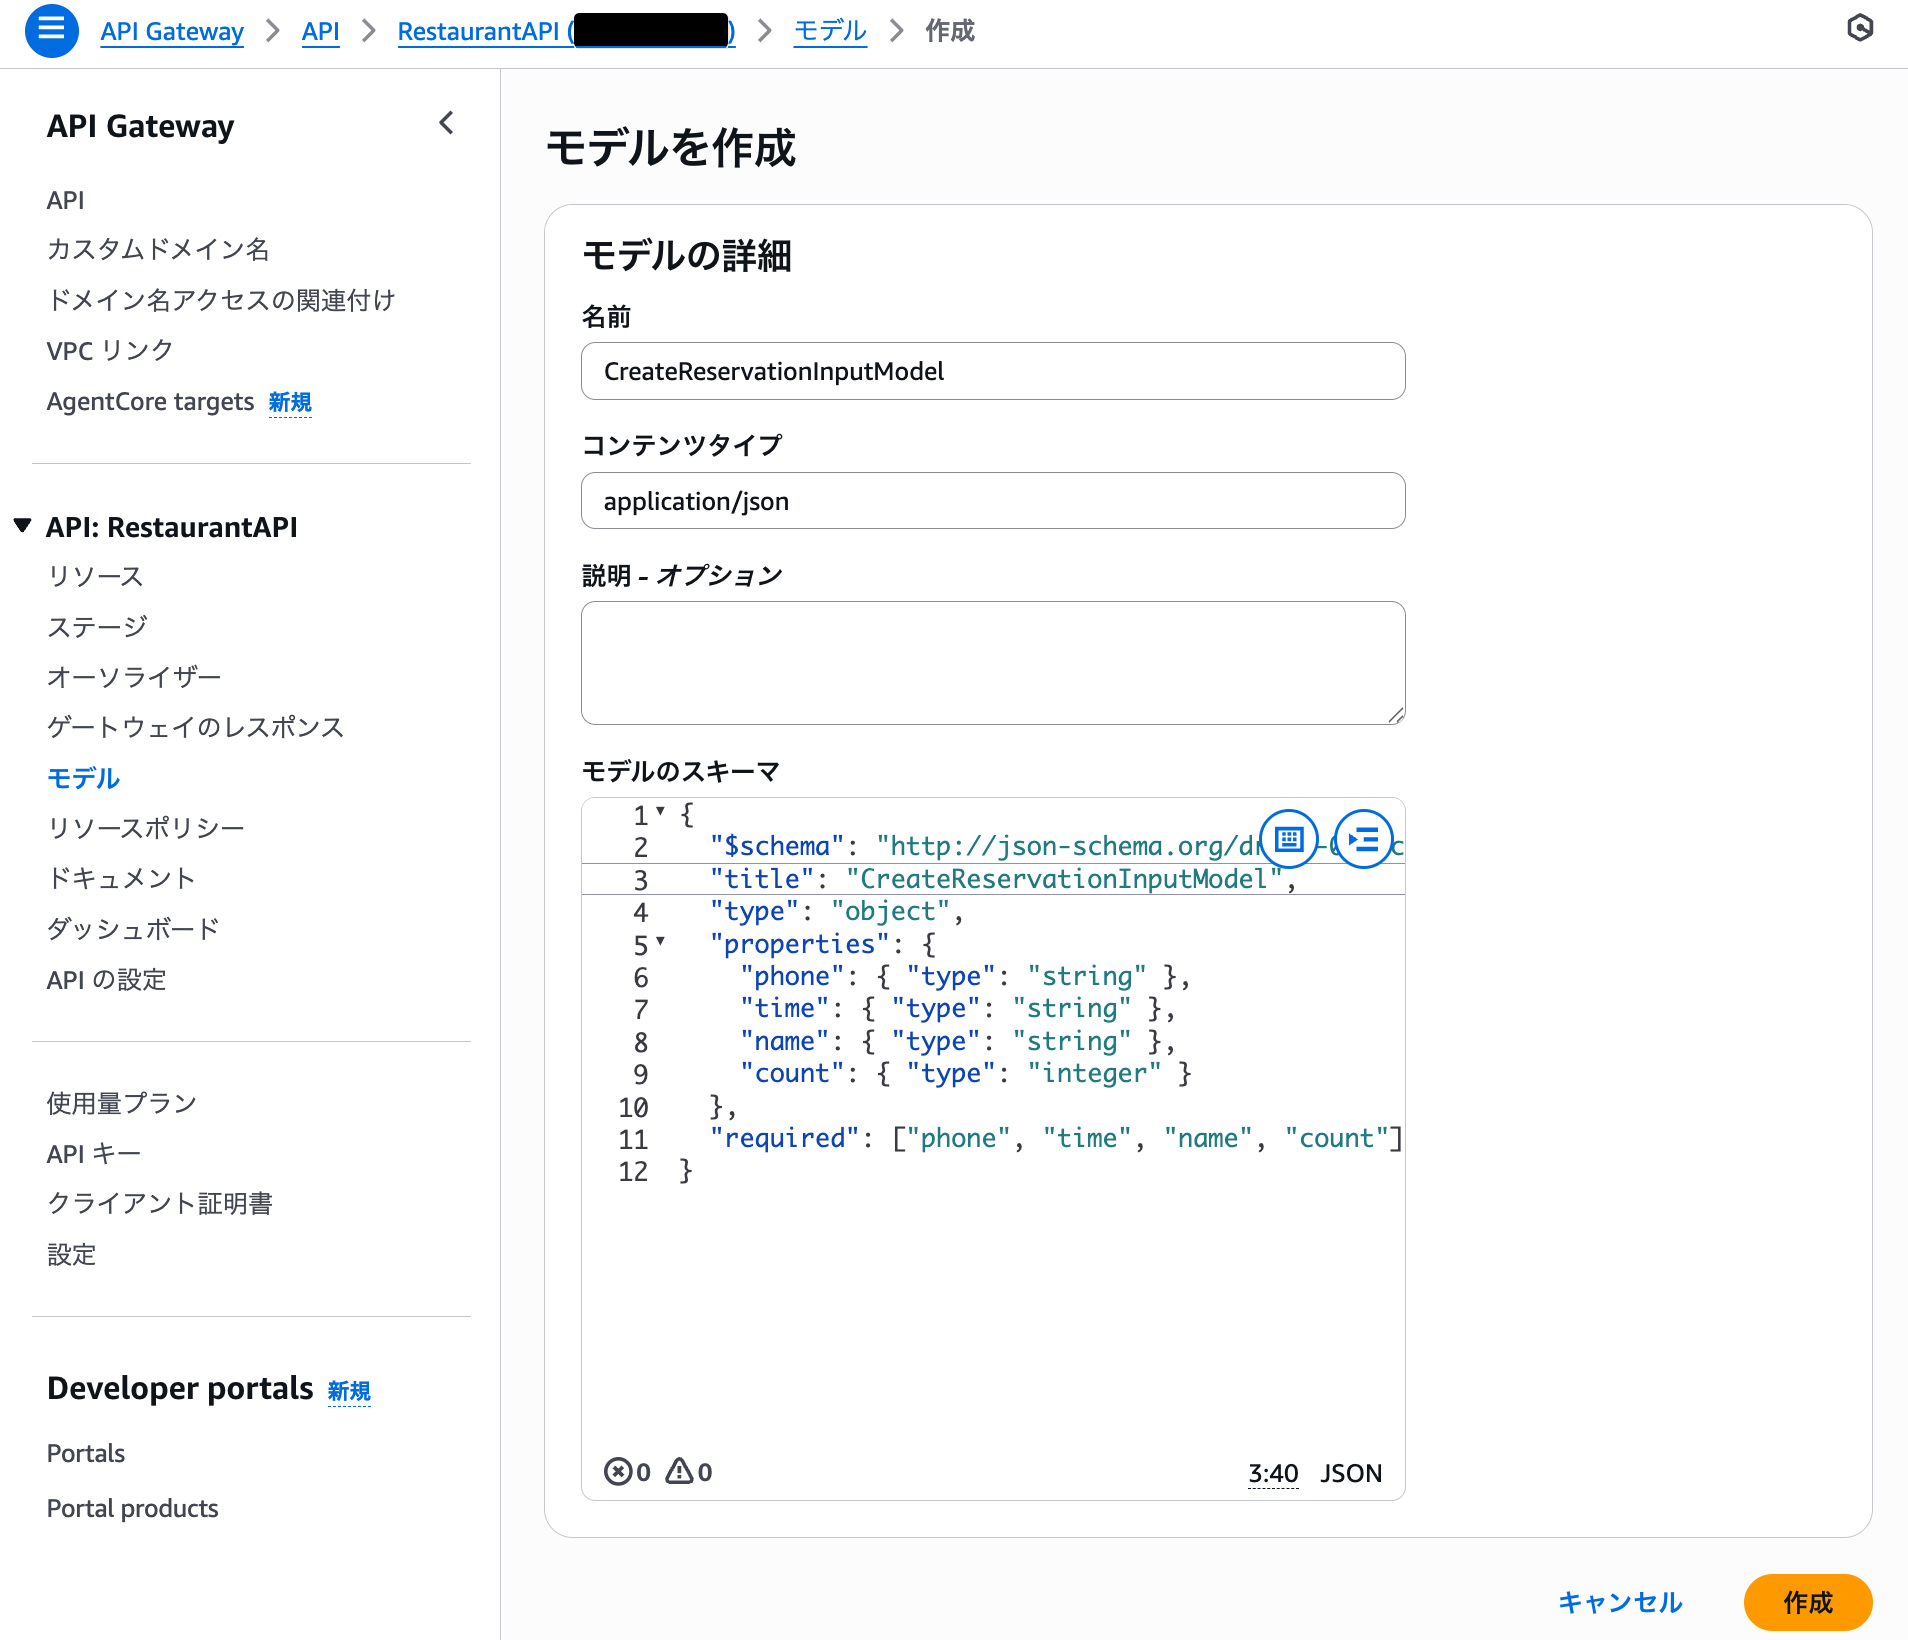Open ステージ from the sidebar navigation
Screen dimensions: 1908x1640
97,626
